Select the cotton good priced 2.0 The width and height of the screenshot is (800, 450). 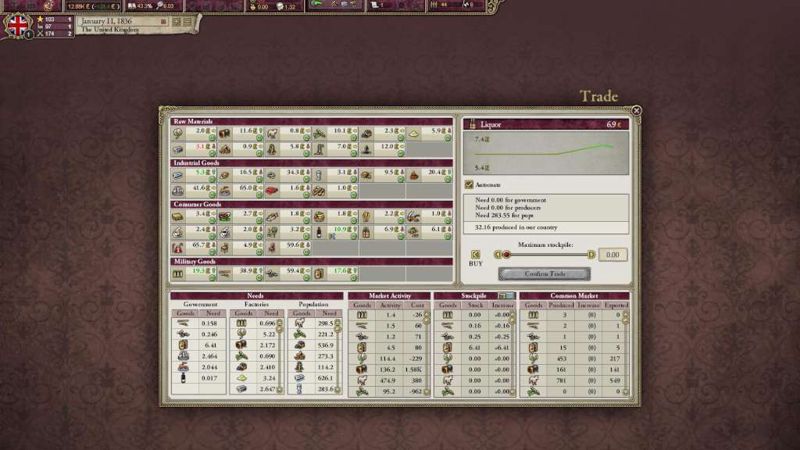[x=193, y=134]
